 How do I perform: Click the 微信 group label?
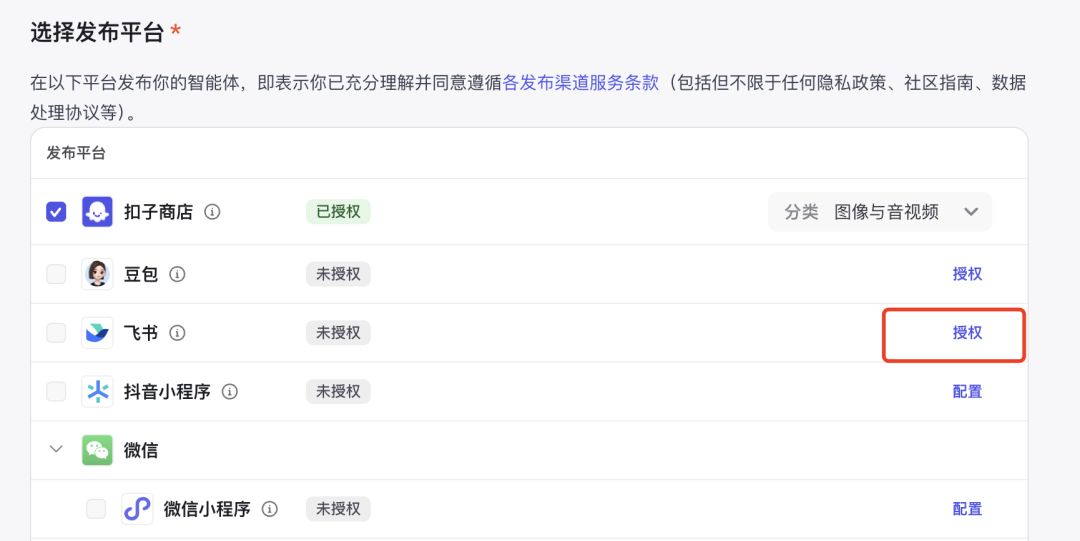click(141, 450)
